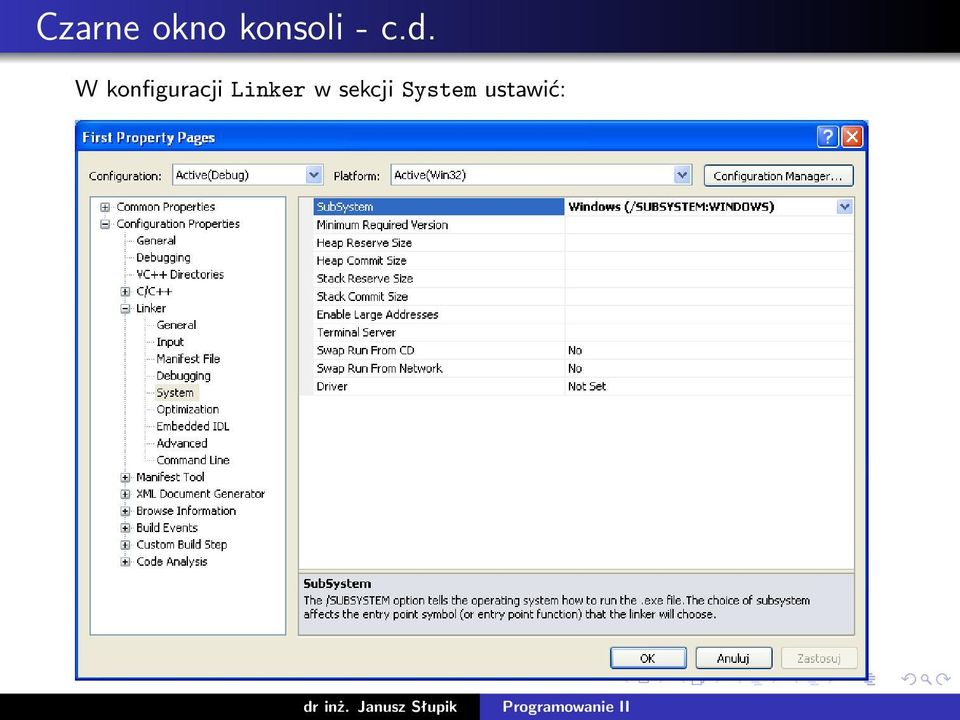
Task: Select the Swap Run From CD property
Action: (438, 350)
